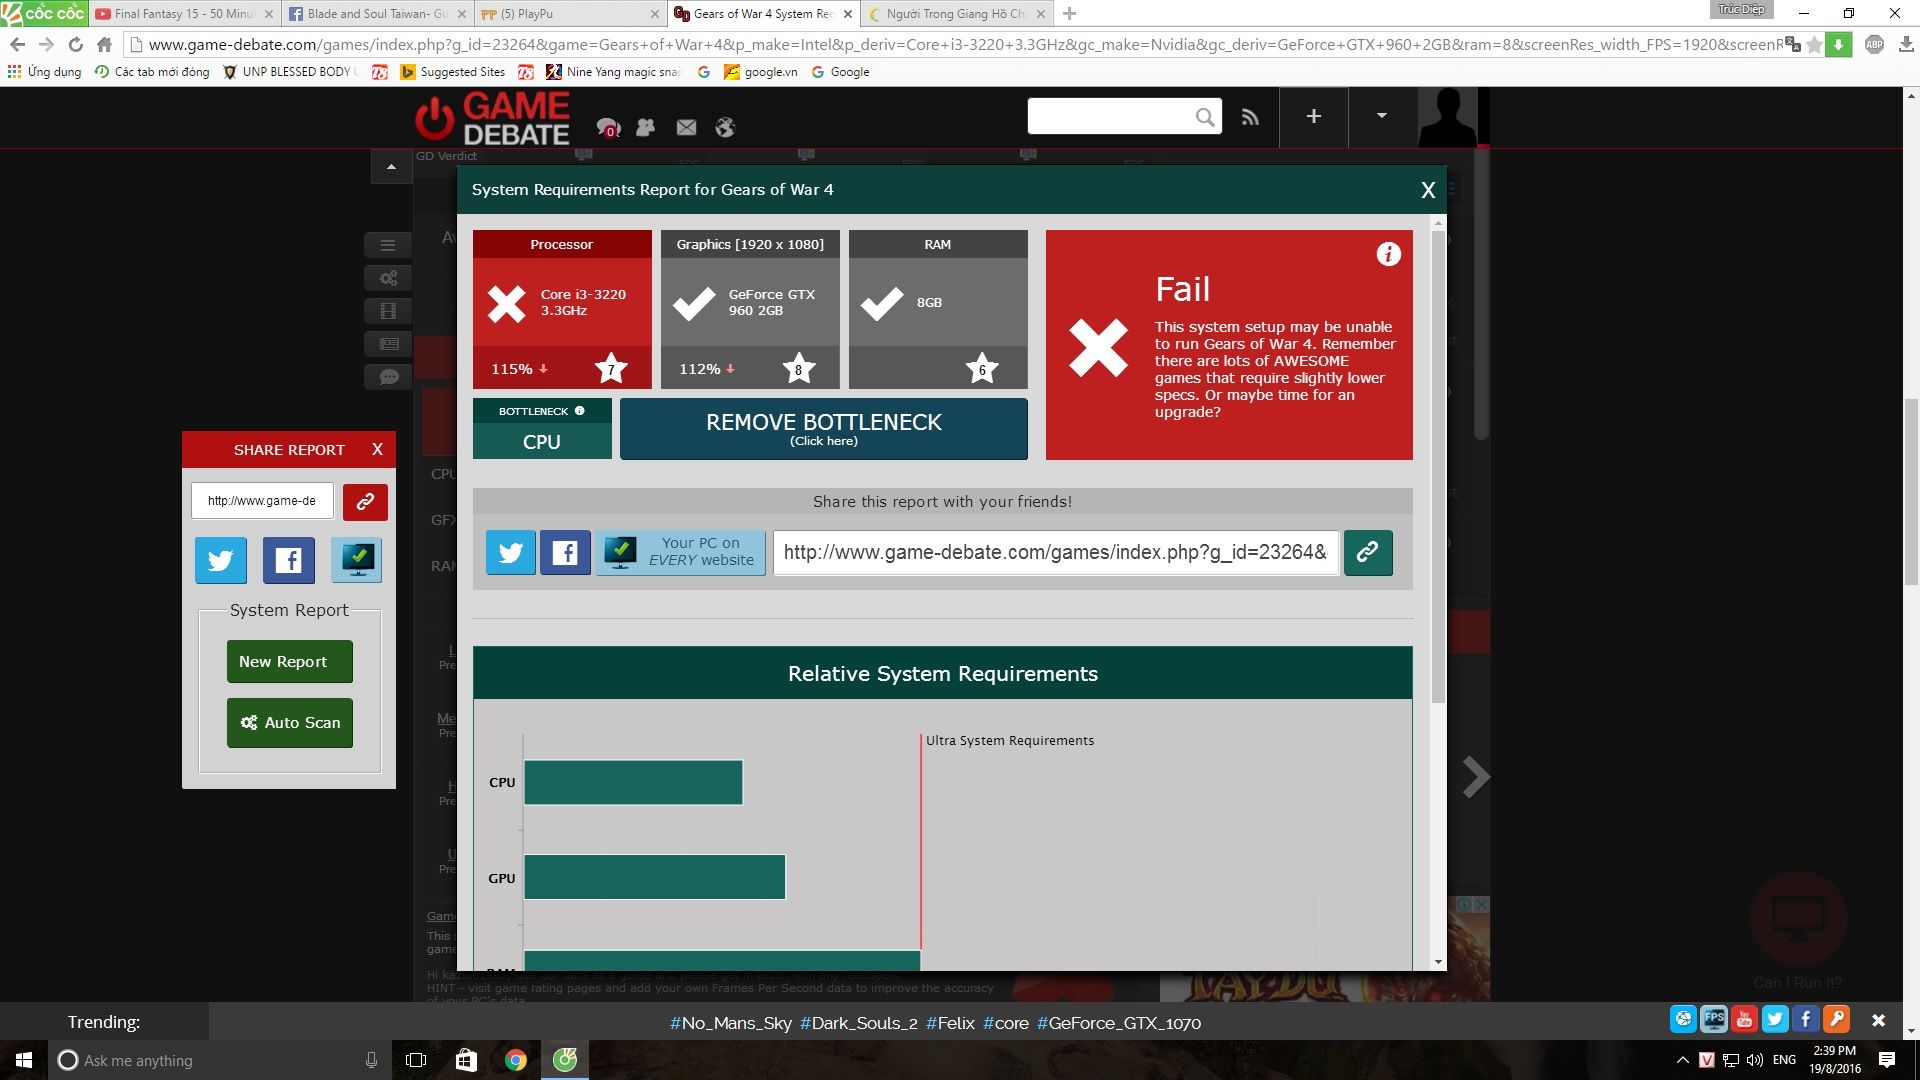Image resolution: width=1920 pixels, height=1080 pixels.
Task: Copy report link with green chain icon
Action: click(1367, 553)
